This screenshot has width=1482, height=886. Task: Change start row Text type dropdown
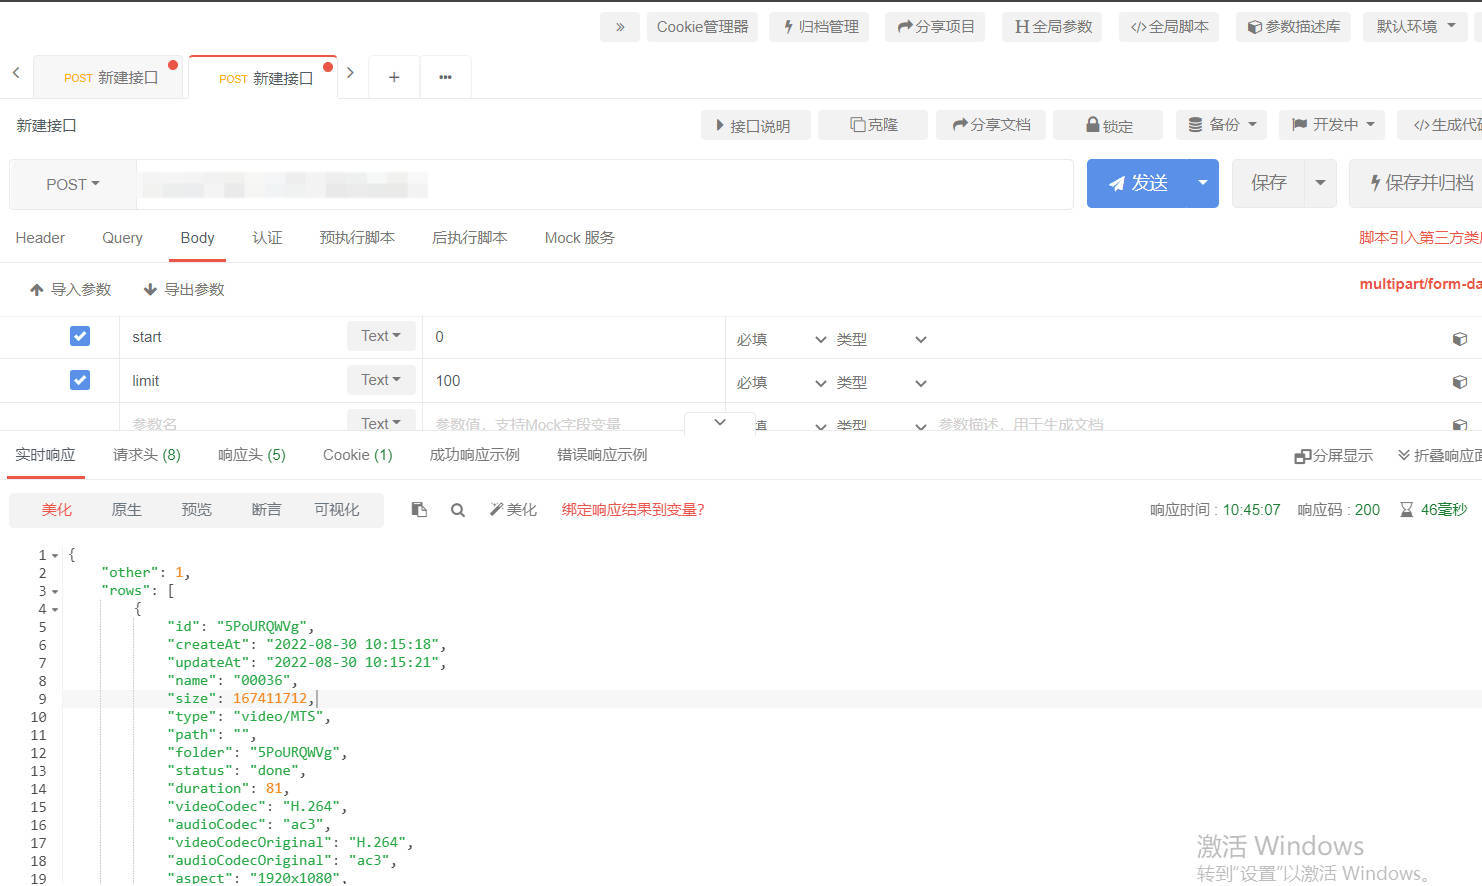tap(381, 336)
